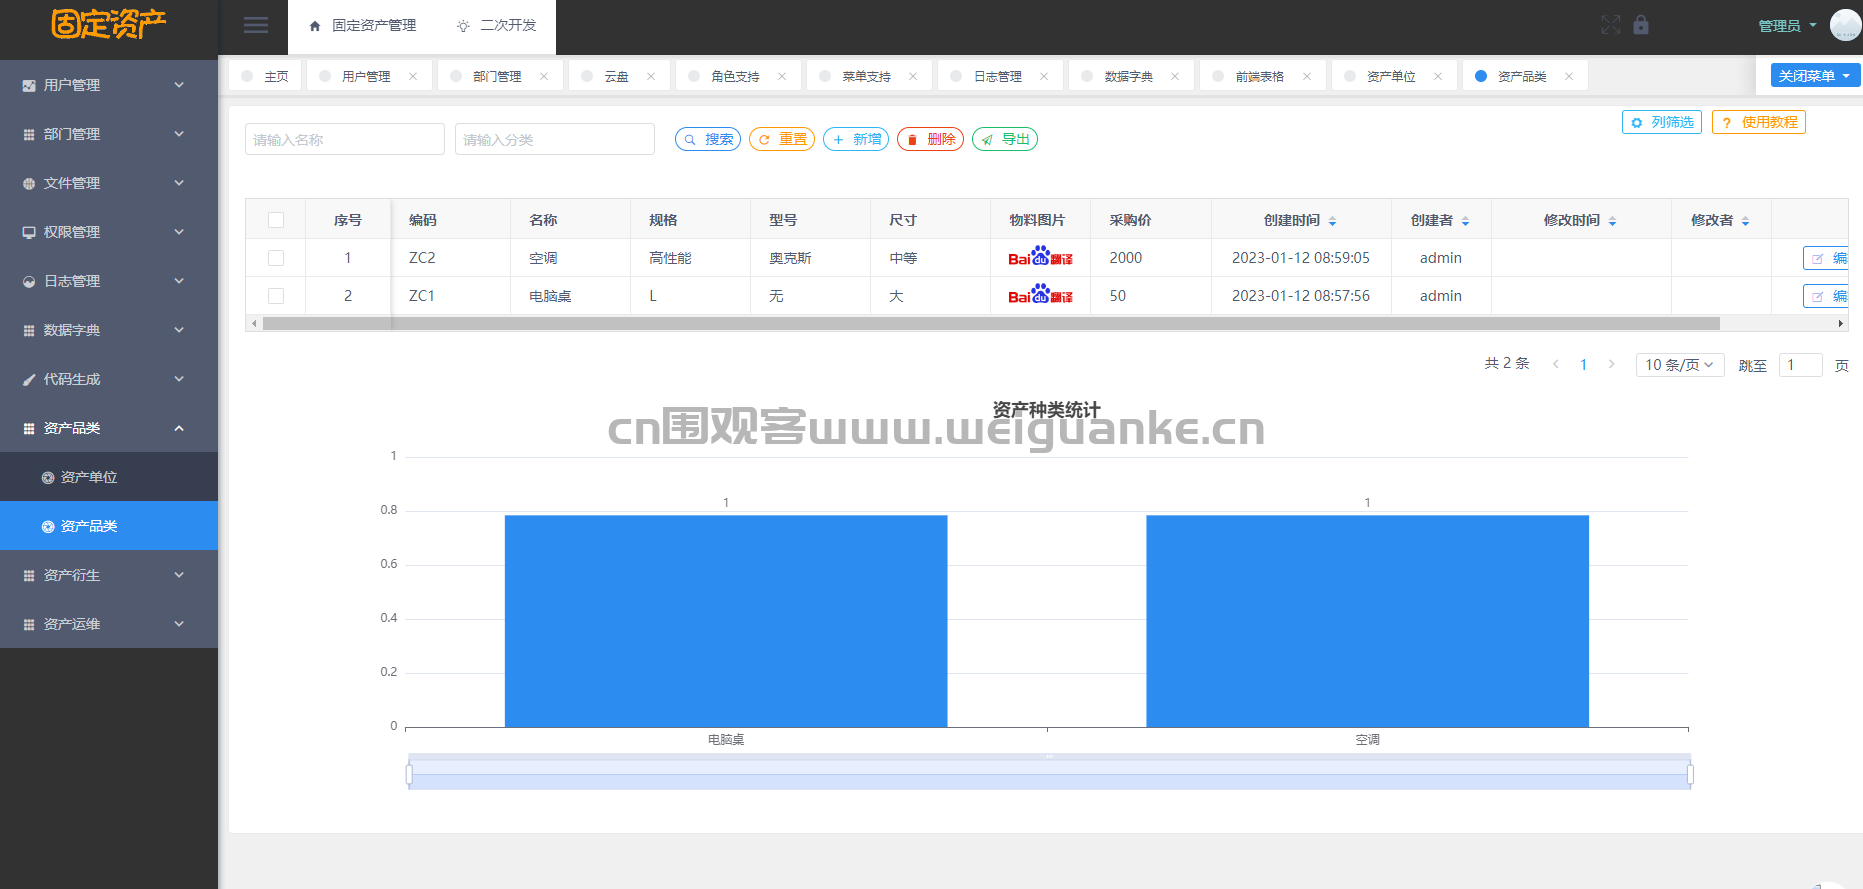Click the 搜索 button
This screenshot has width=1863, height=889.
[708, 139]
